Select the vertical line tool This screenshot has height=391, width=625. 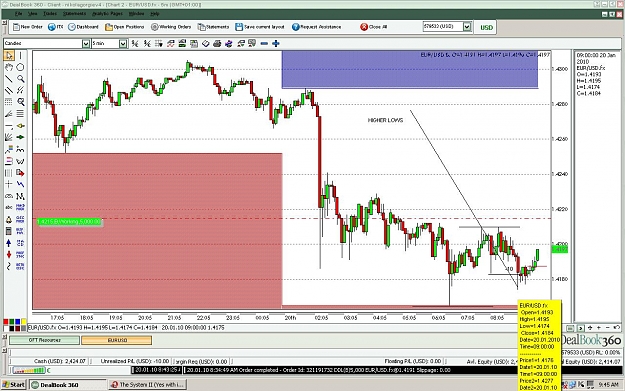20,55
